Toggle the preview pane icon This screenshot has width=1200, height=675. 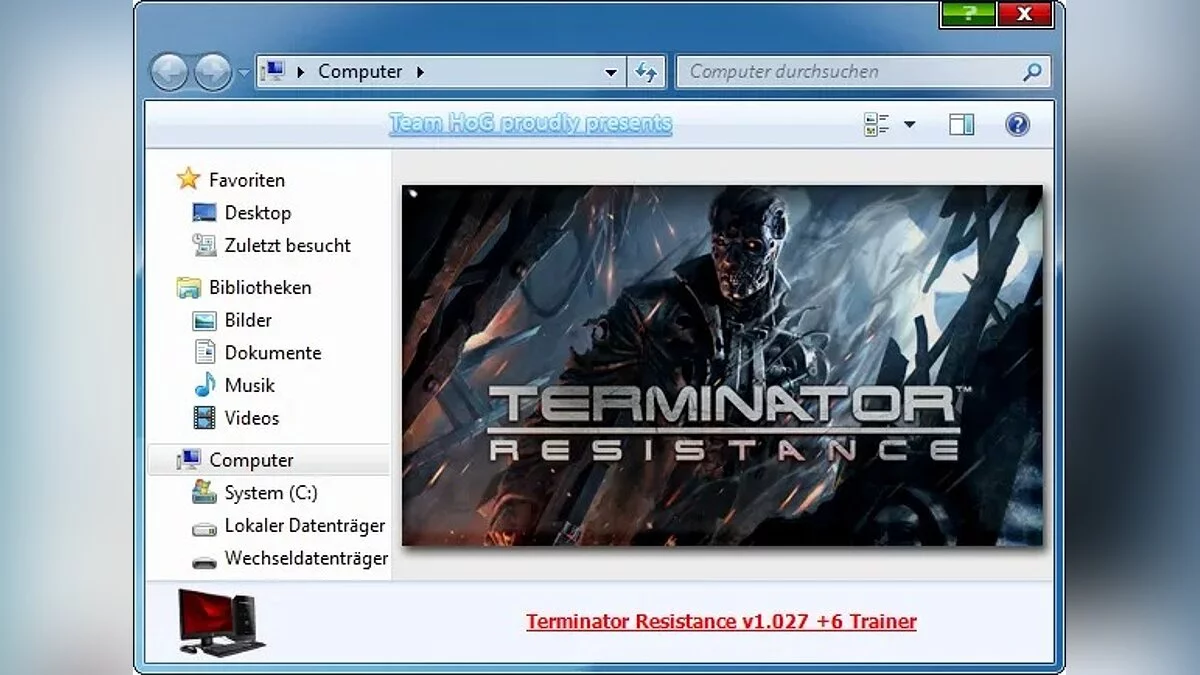[961, 123]
